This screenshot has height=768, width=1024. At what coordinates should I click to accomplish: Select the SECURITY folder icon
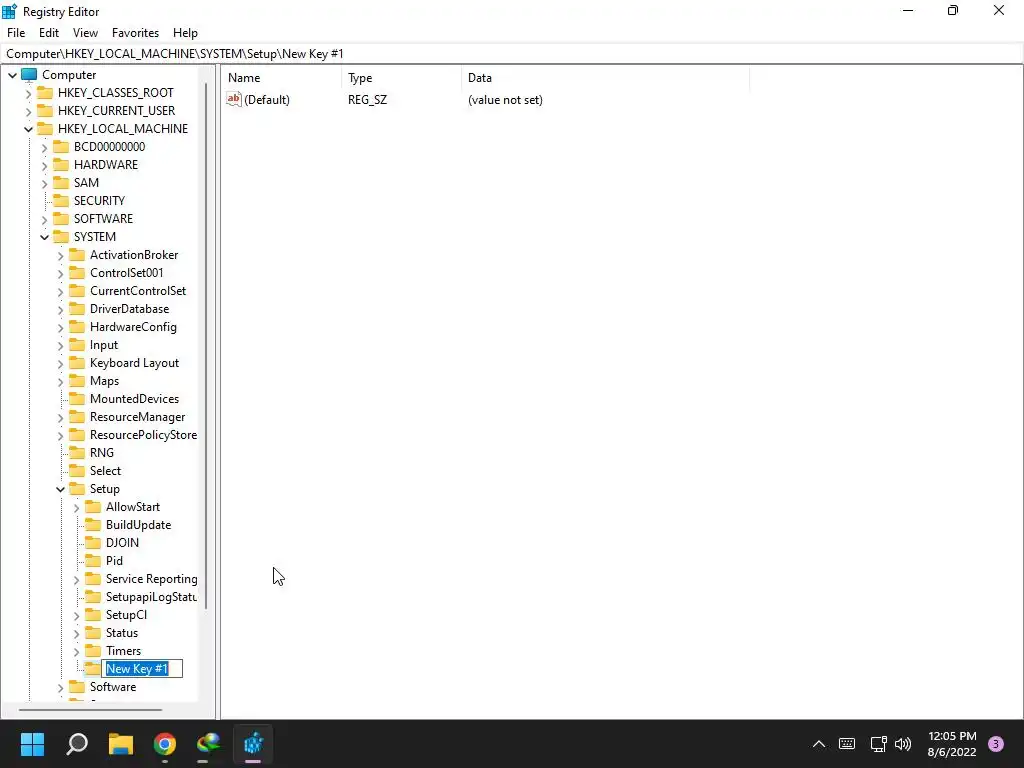pyautogui.click(x=61, y=200)
